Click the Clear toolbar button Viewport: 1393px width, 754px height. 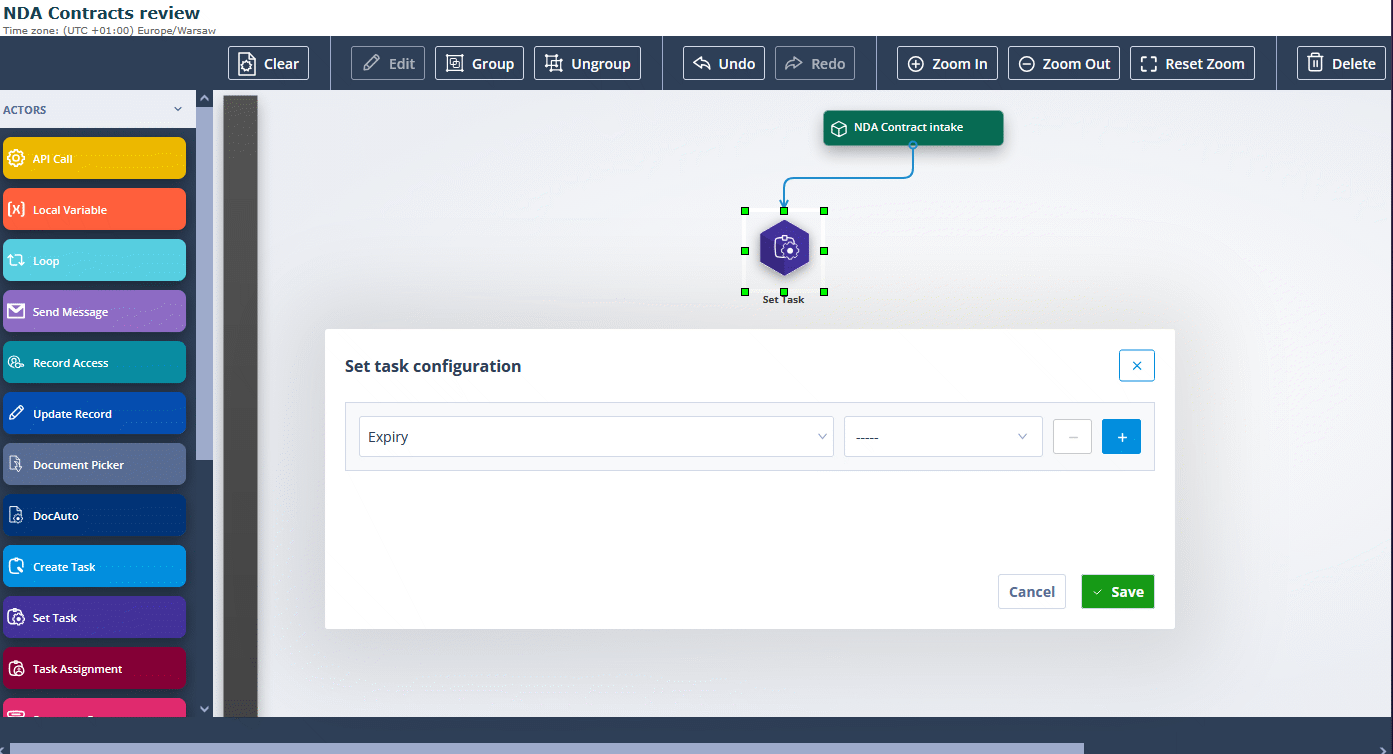pos(268,63)
